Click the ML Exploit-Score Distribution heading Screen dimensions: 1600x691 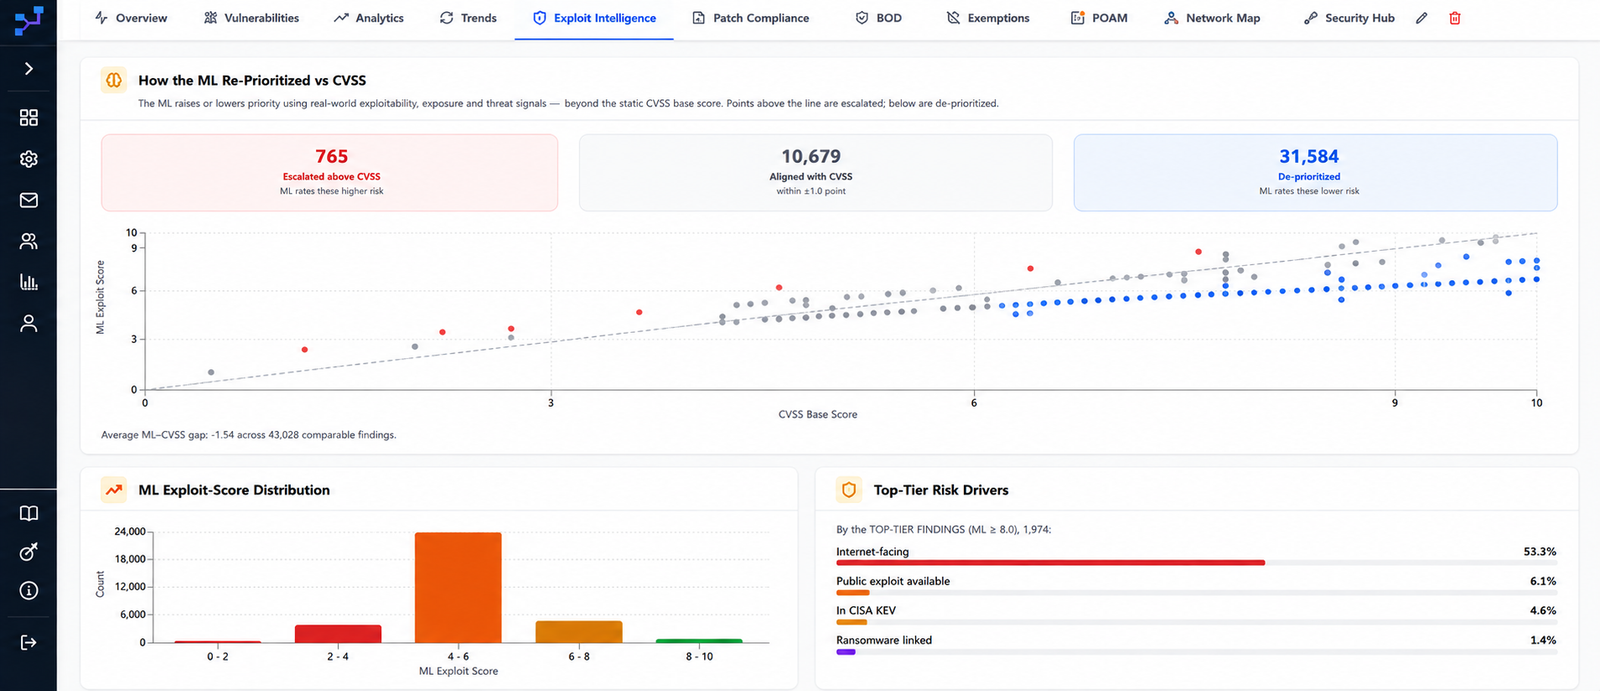[x=234, y=490]
